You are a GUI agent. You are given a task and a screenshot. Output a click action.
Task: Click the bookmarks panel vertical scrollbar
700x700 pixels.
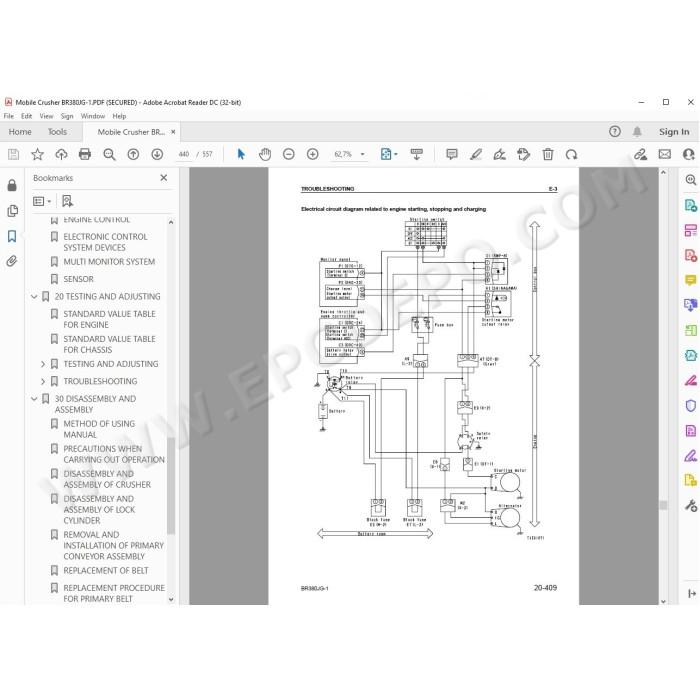tap(171, 486)
